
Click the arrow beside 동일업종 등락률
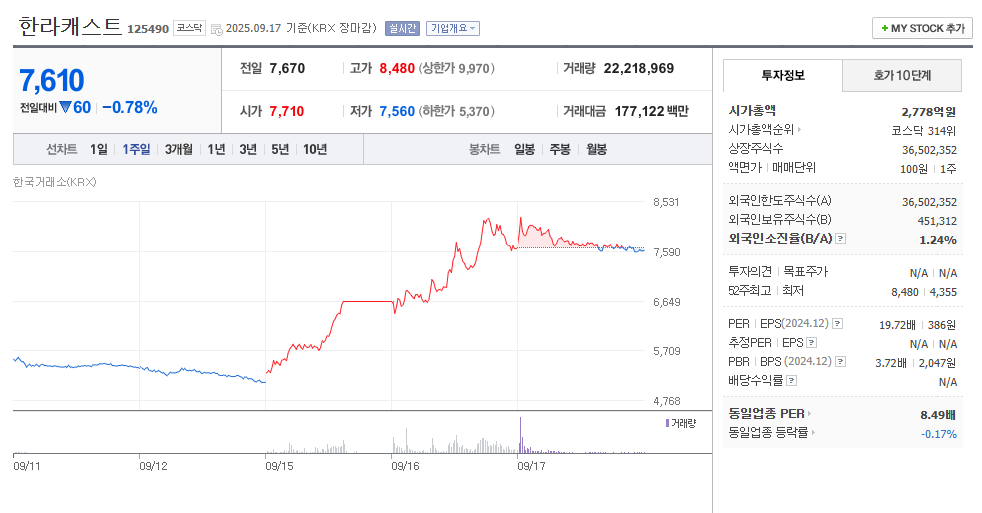coord(814,433)
